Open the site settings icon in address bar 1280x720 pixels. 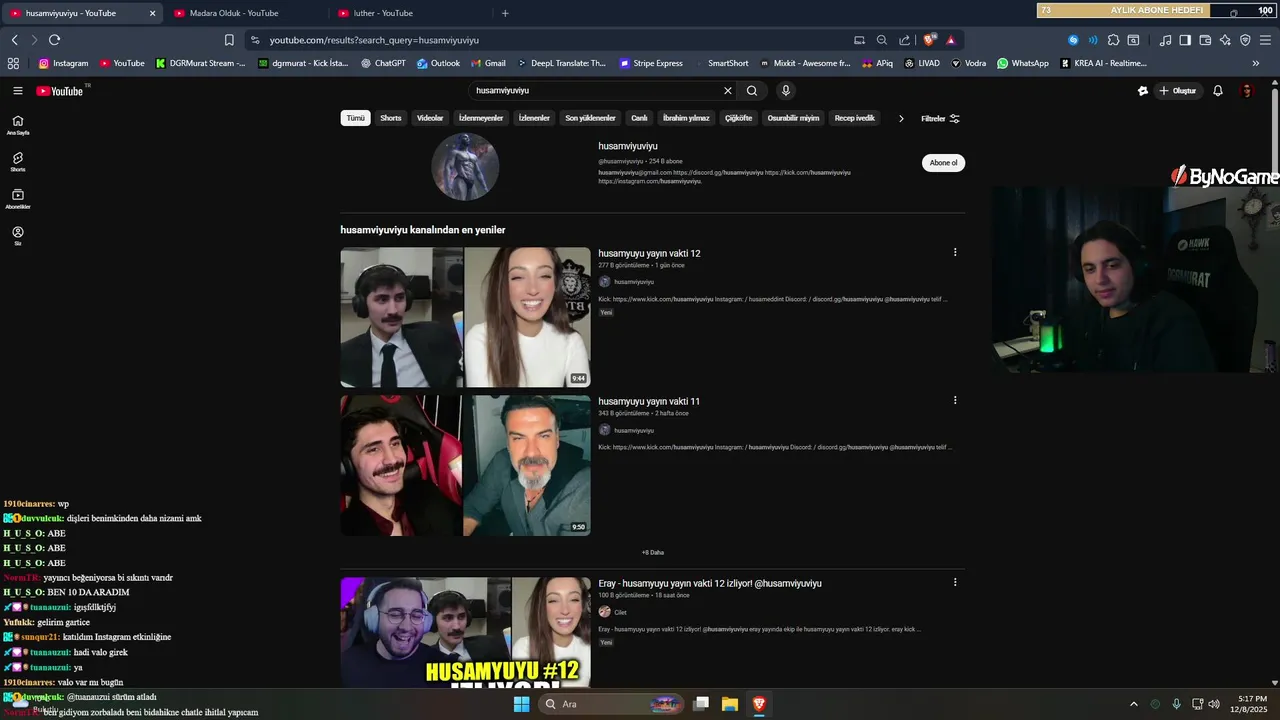255,40
